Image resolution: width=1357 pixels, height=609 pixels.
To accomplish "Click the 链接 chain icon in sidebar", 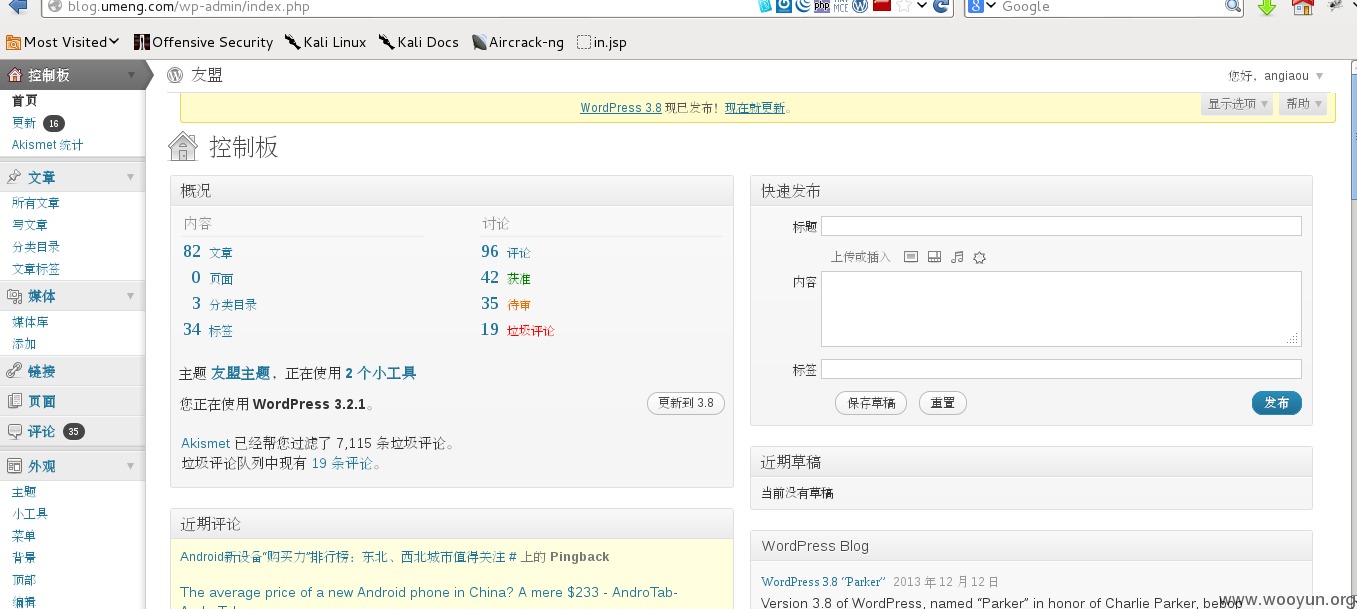I will point(14,371).
